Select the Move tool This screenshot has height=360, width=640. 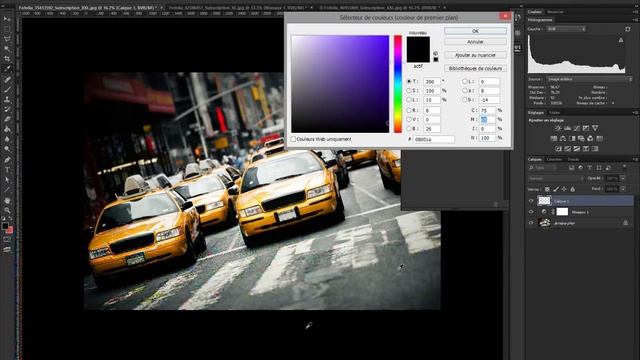(x=7, y=19)
